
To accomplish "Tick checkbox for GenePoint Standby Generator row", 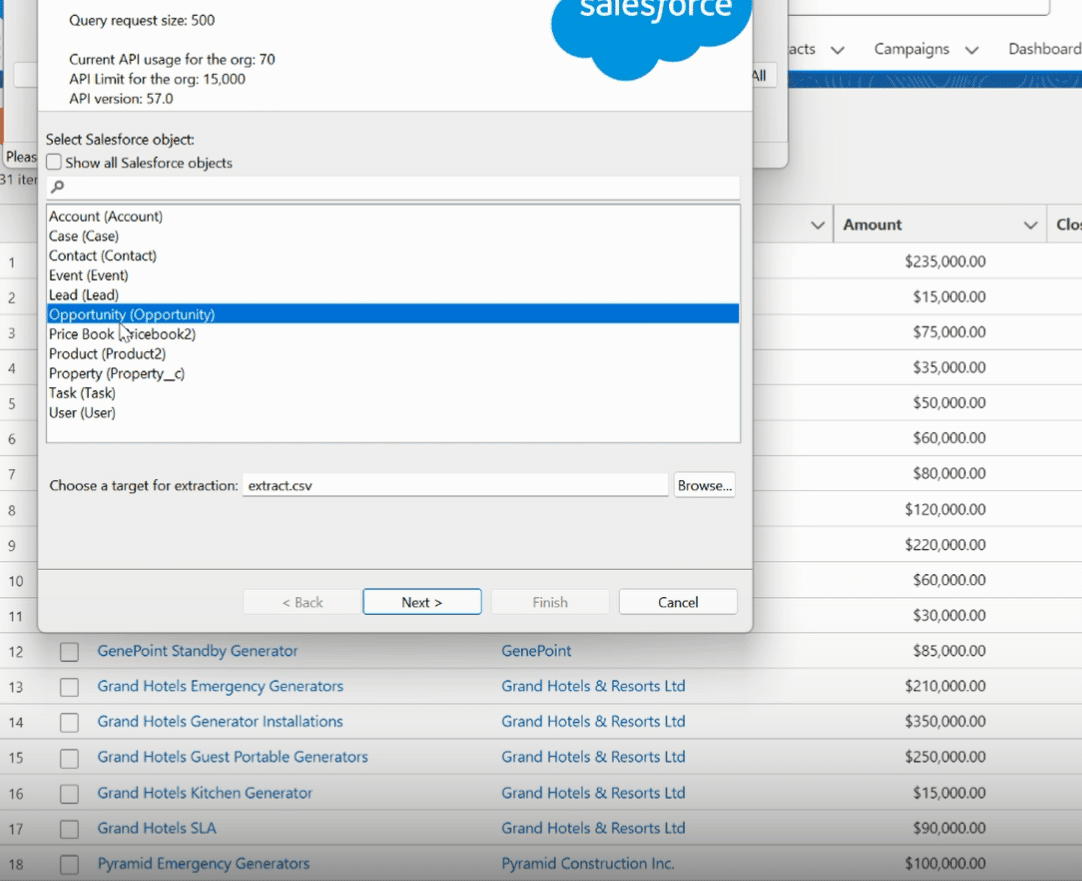I will [x=69, y=651].
